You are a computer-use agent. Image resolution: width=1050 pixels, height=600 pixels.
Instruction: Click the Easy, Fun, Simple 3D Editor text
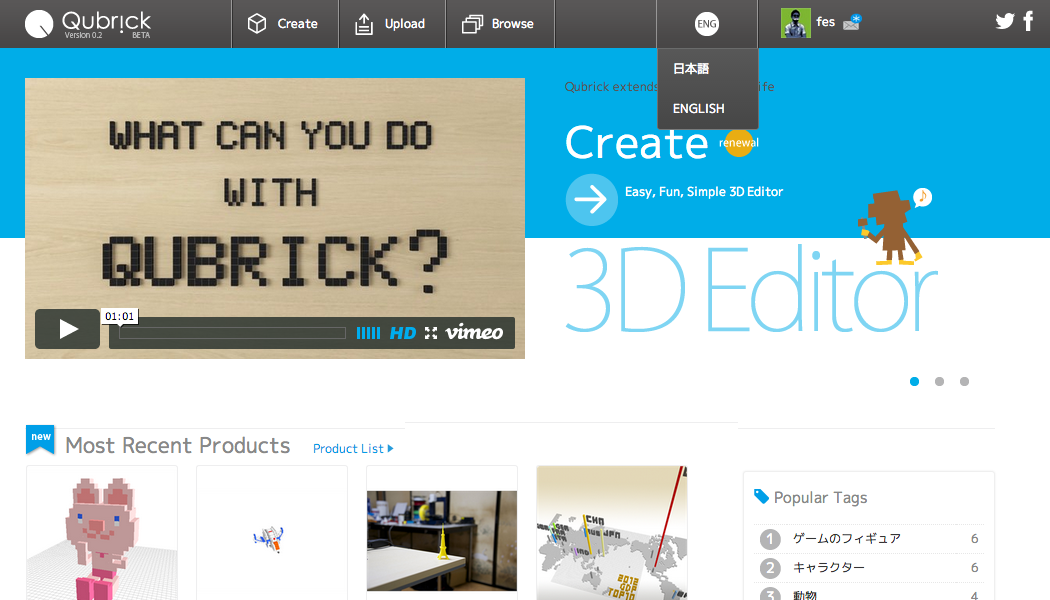coord(704,192)
